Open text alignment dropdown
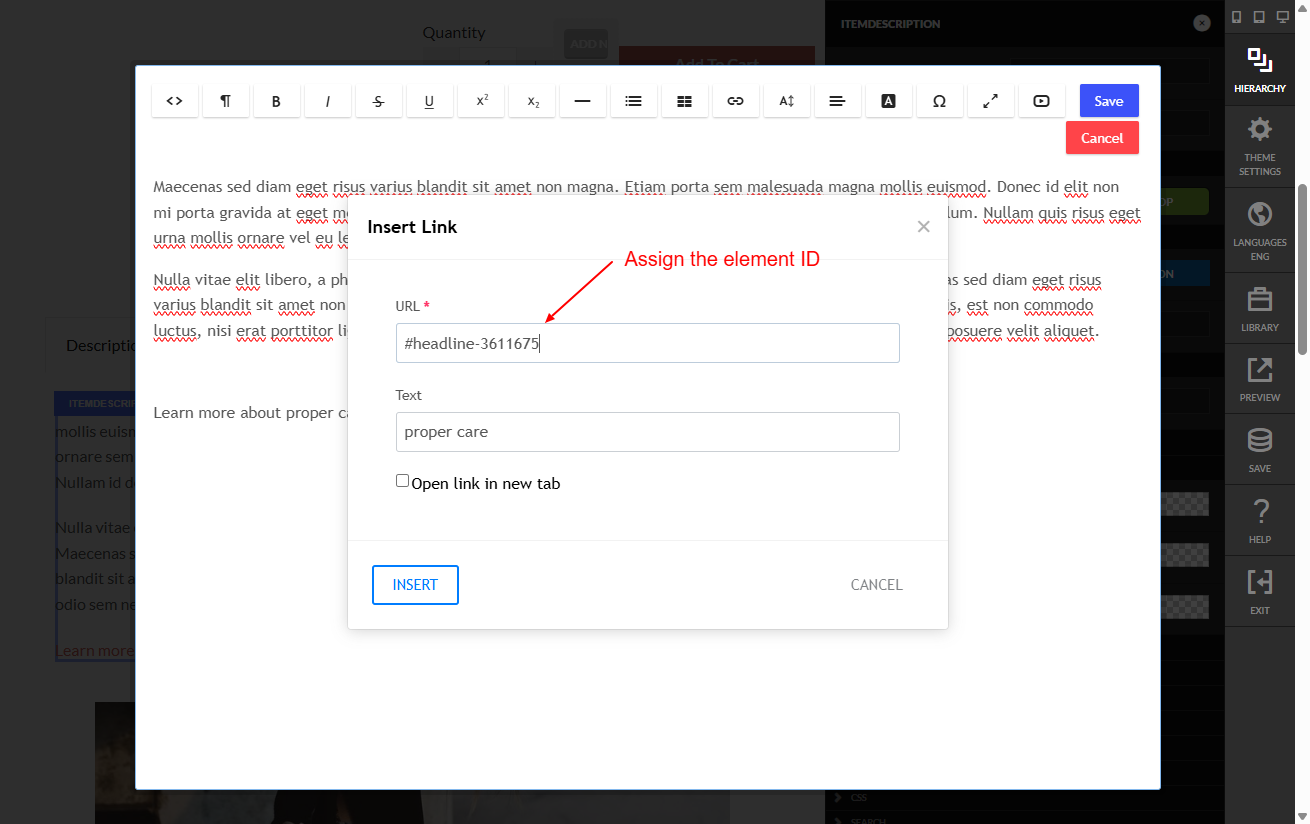Screen dimensions: 1310x824 pyautogui.click(x=838, y=101)
